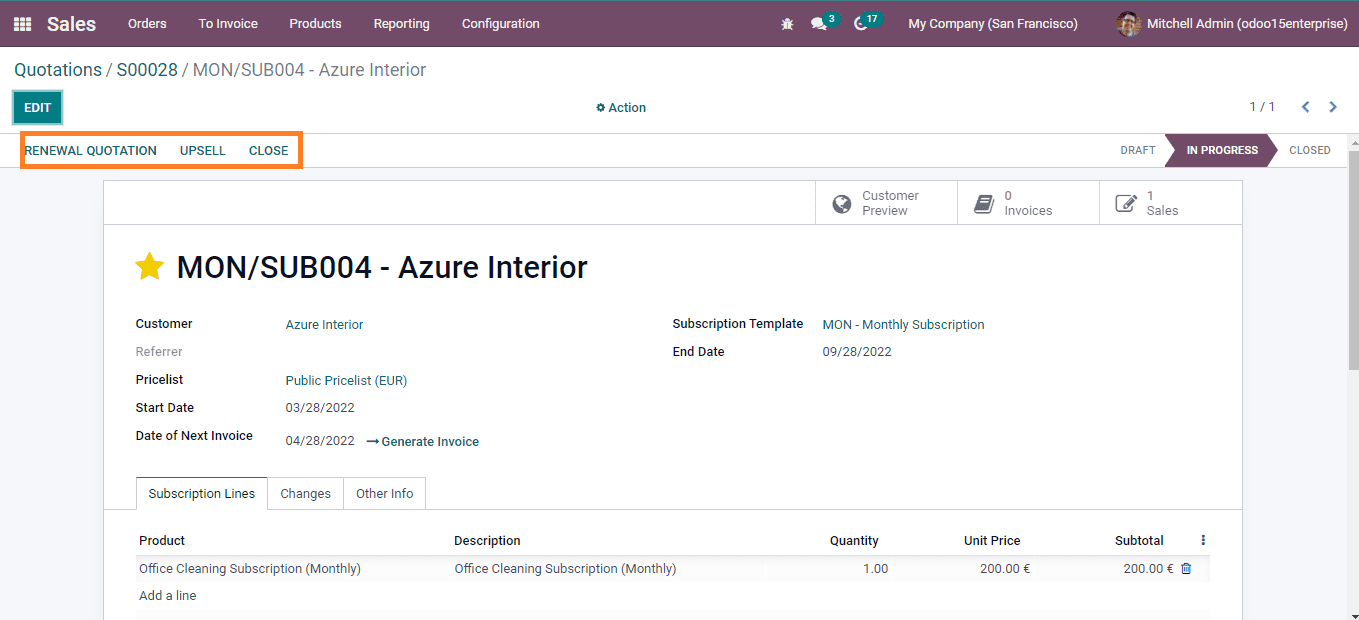The width and height of the screenshot is (1359, 620).
Task: Open the conversations chat icon
Action: click(819, 24)
